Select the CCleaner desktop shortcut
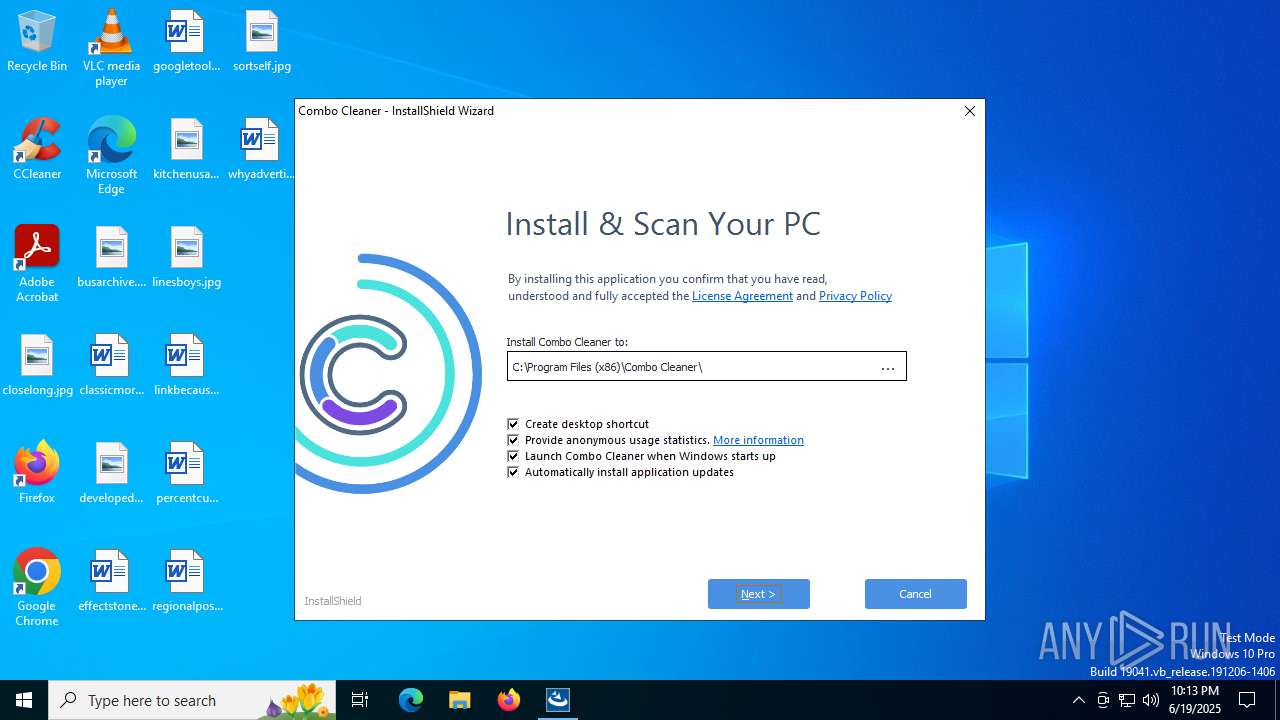Screen dimensions: 1280x720 click(37, 149)
